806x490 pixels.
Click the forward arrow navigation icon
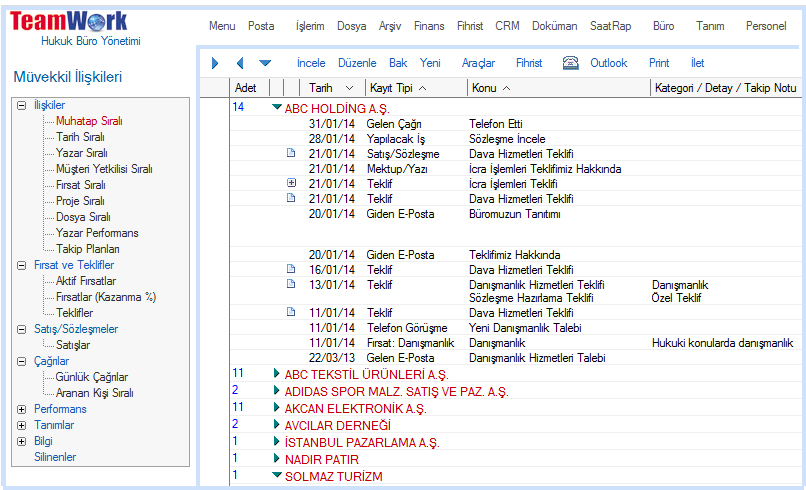(215, 63)
